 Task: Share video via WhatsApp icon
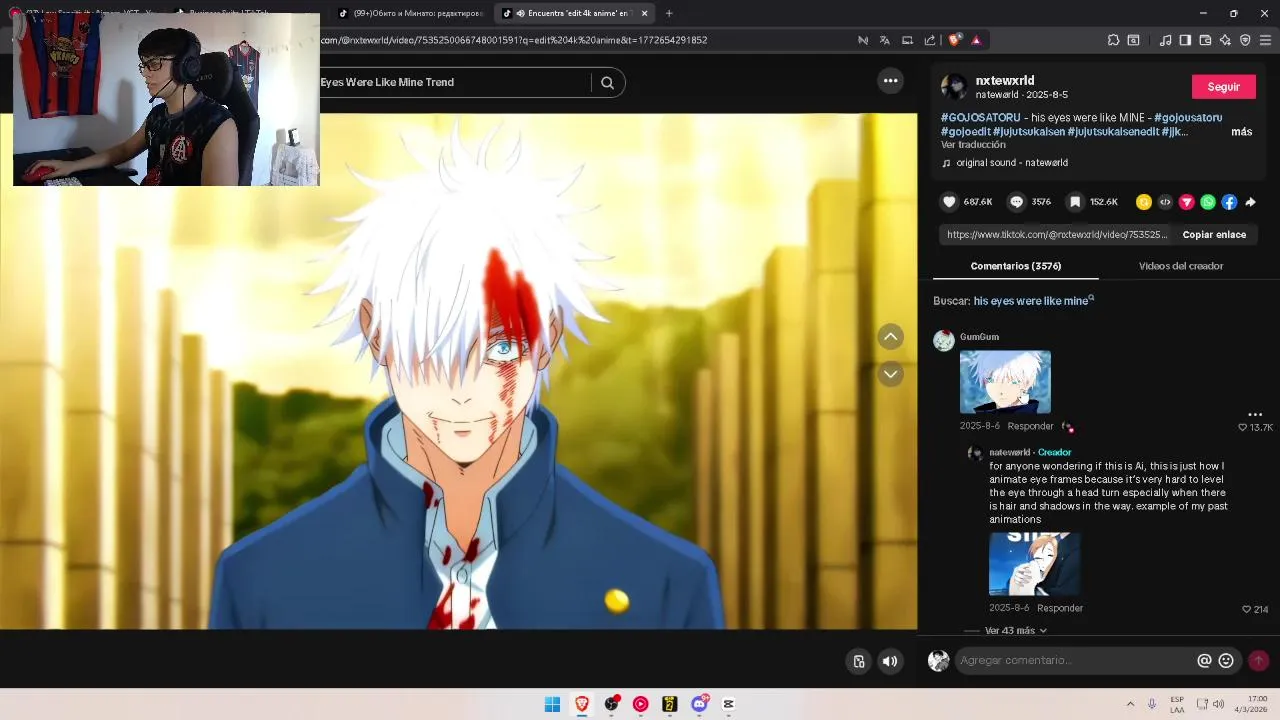[1208, 202]
